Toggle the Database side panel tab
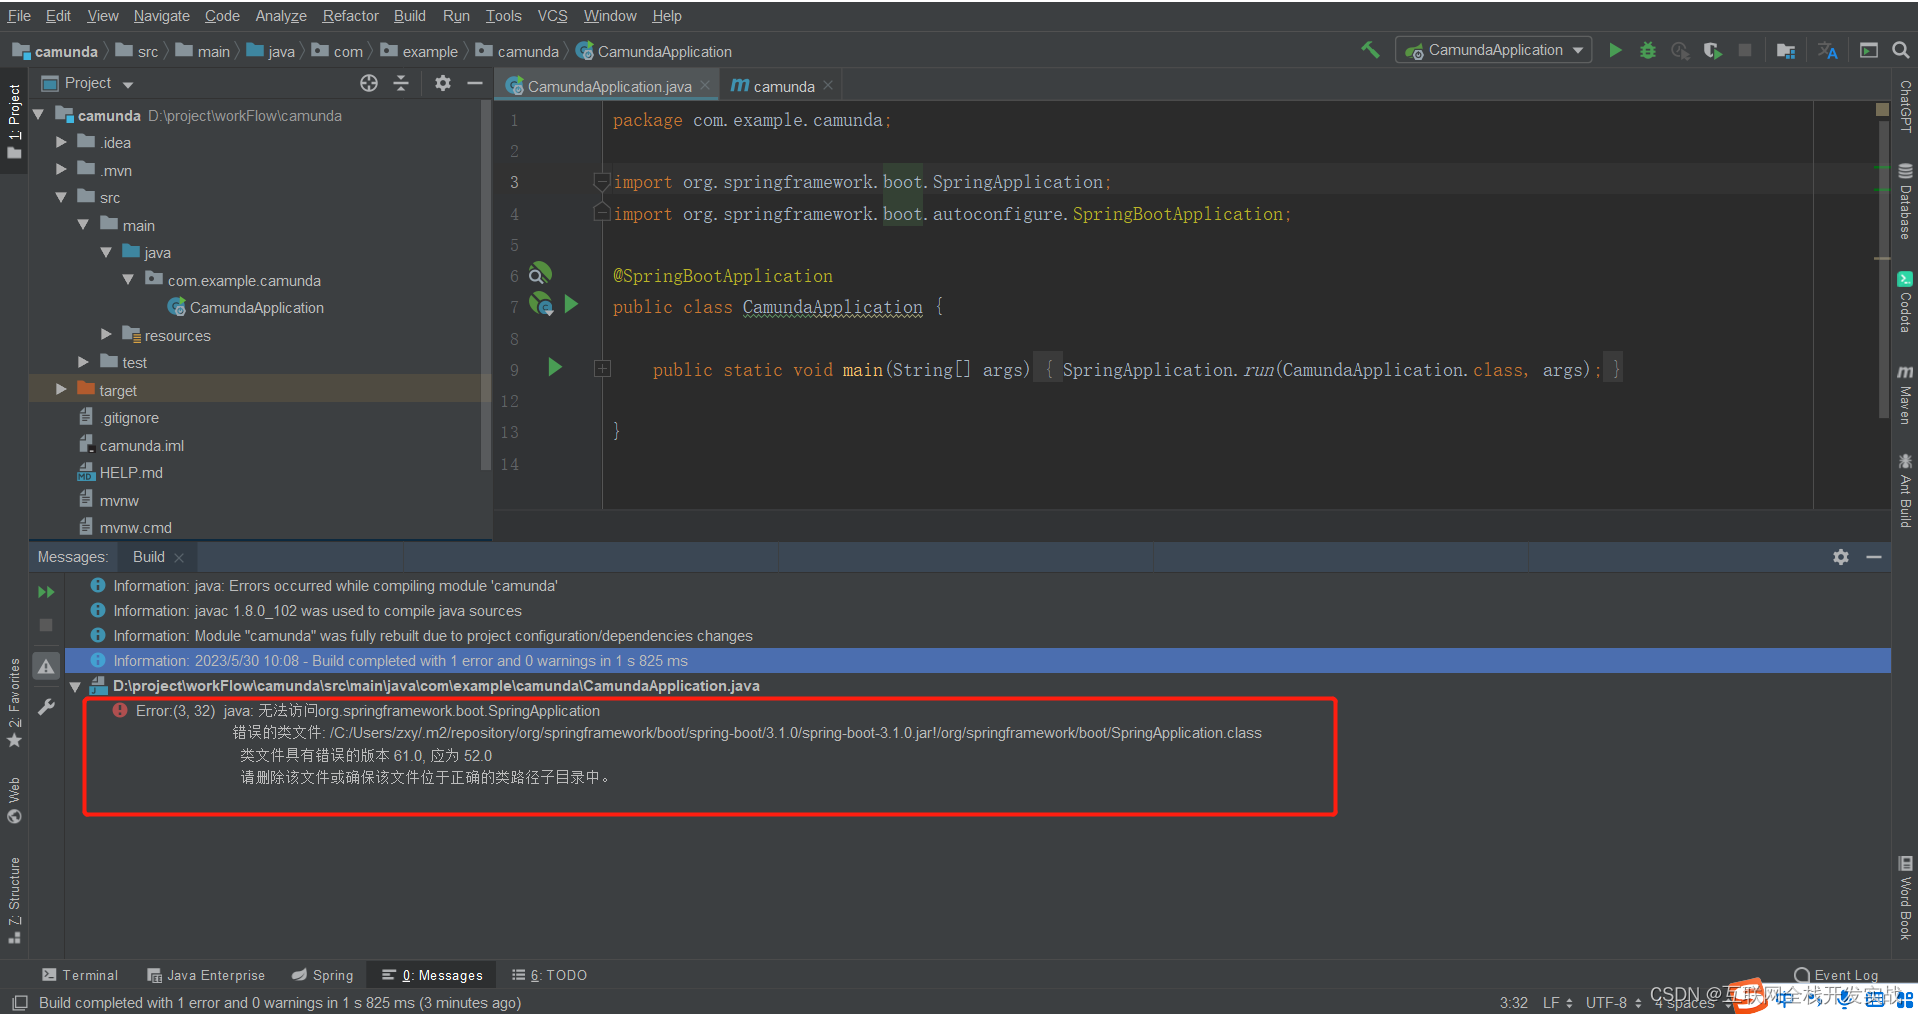The height and width of the screenshot is (1014, 1918). pyautogui.click(x=1905, y=201)
